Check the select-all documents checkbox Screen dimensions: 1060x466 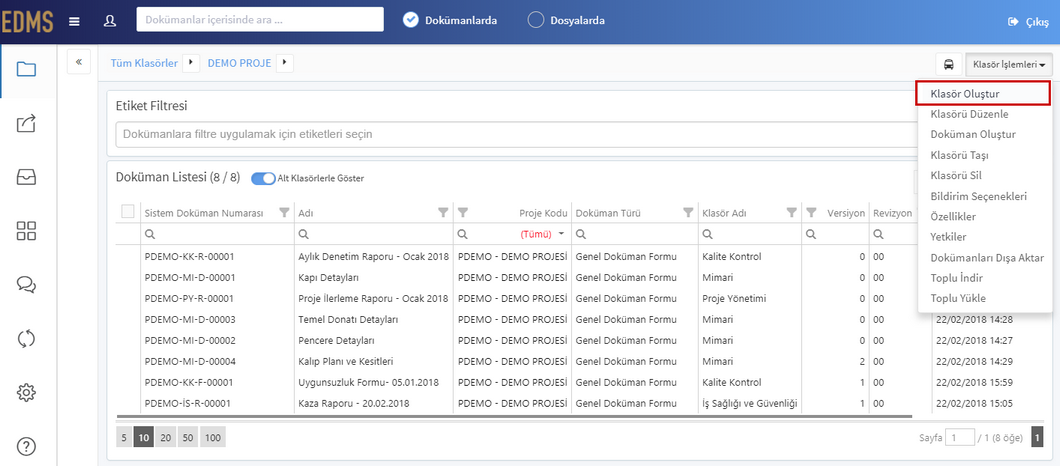coord(128,212)
